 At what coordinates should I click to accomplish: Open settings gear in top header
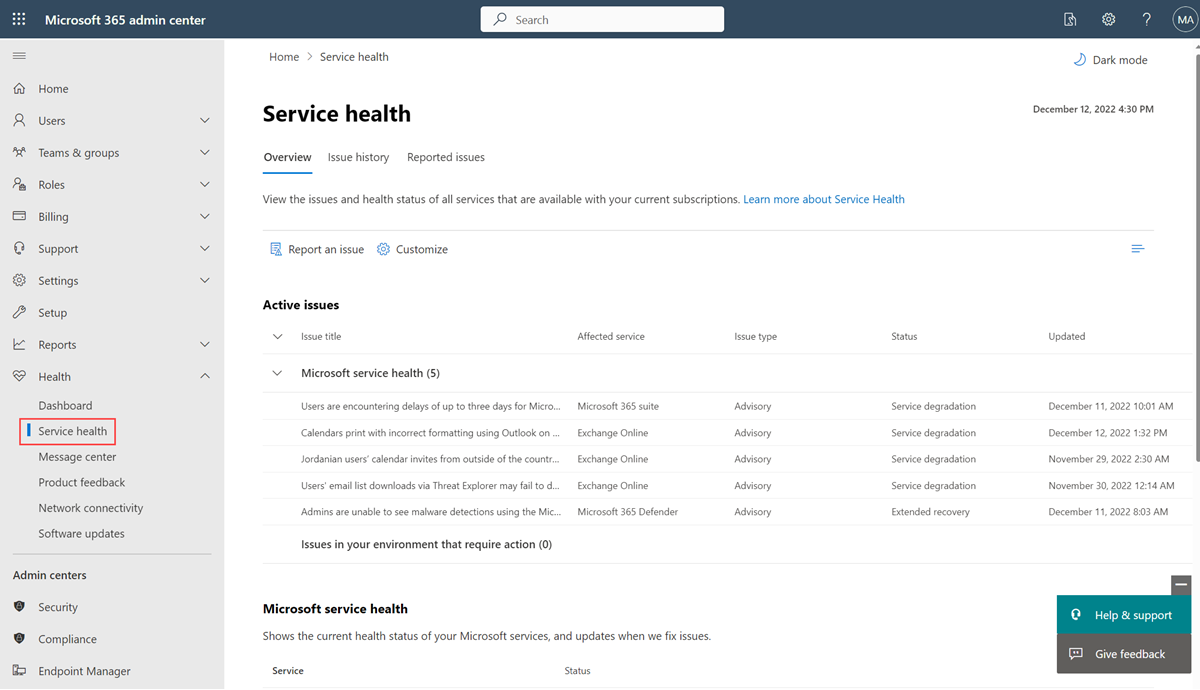coord(1108,19)
